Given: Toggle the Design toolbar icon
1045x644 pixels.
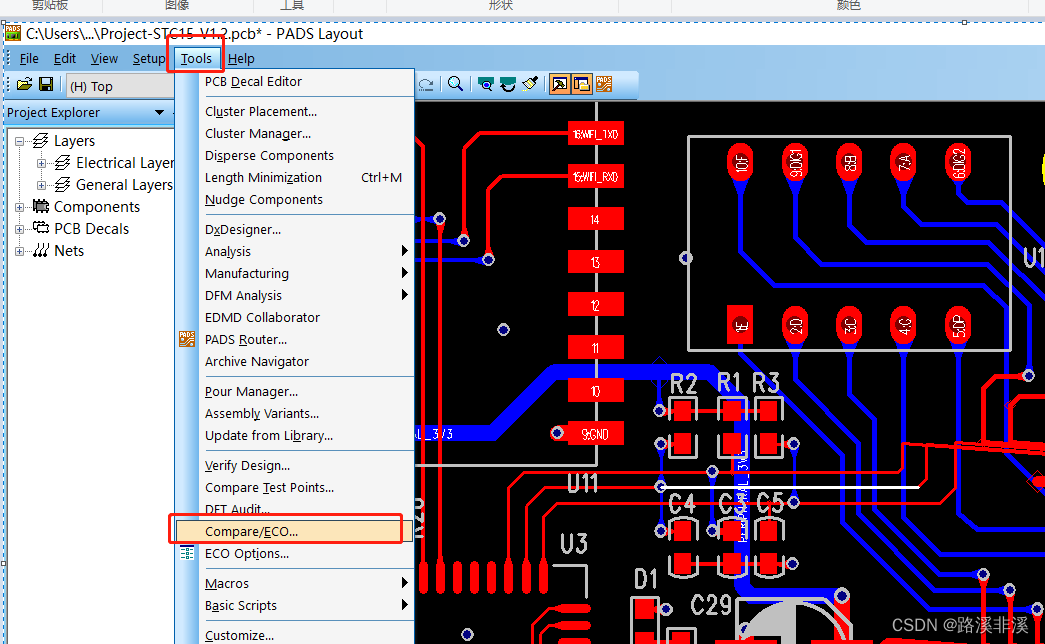Looking at the screenshot, I should coord(582,85).
